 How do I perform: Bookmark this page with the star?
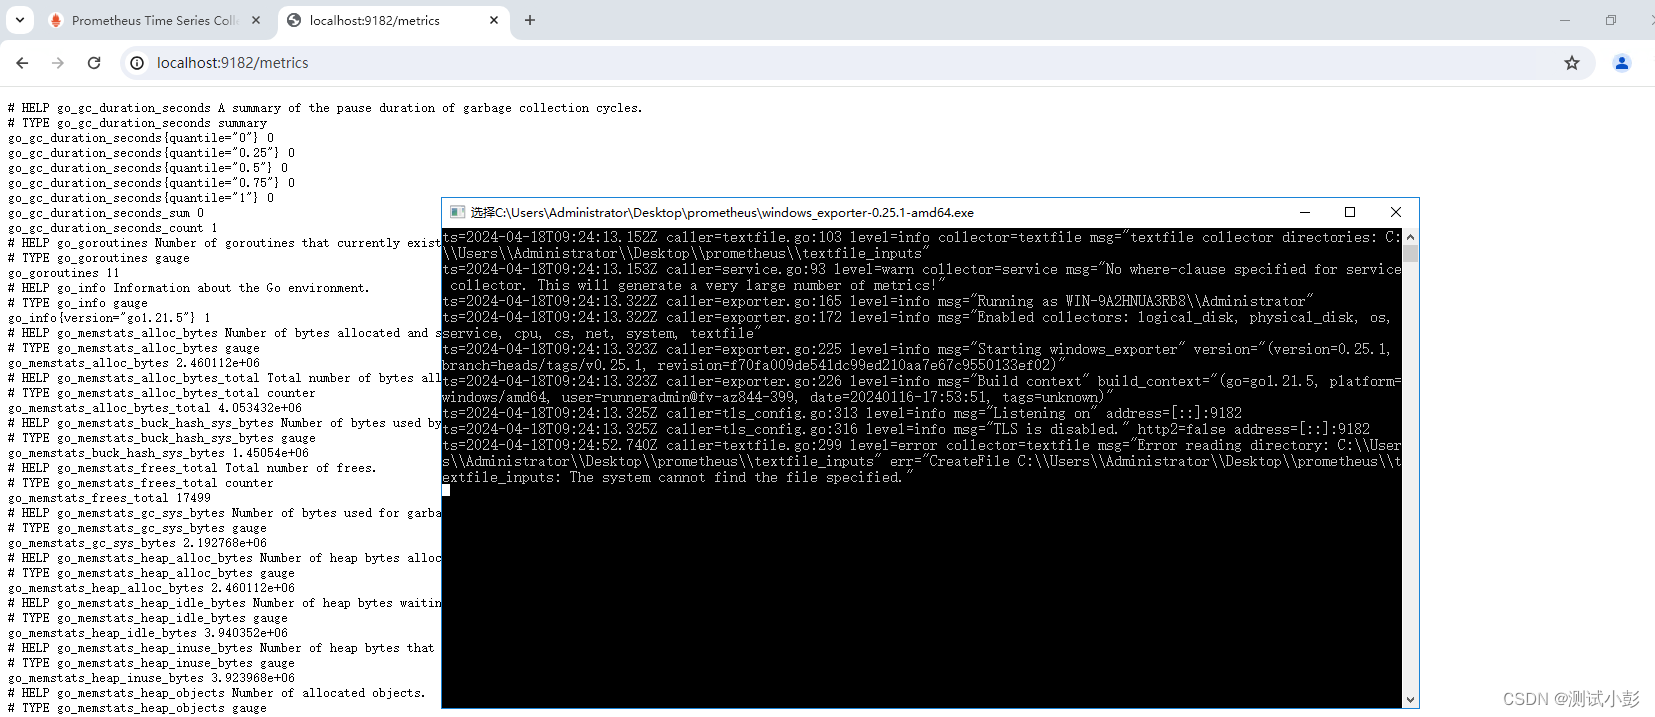pyautogui.click(x=1572, y=63)
